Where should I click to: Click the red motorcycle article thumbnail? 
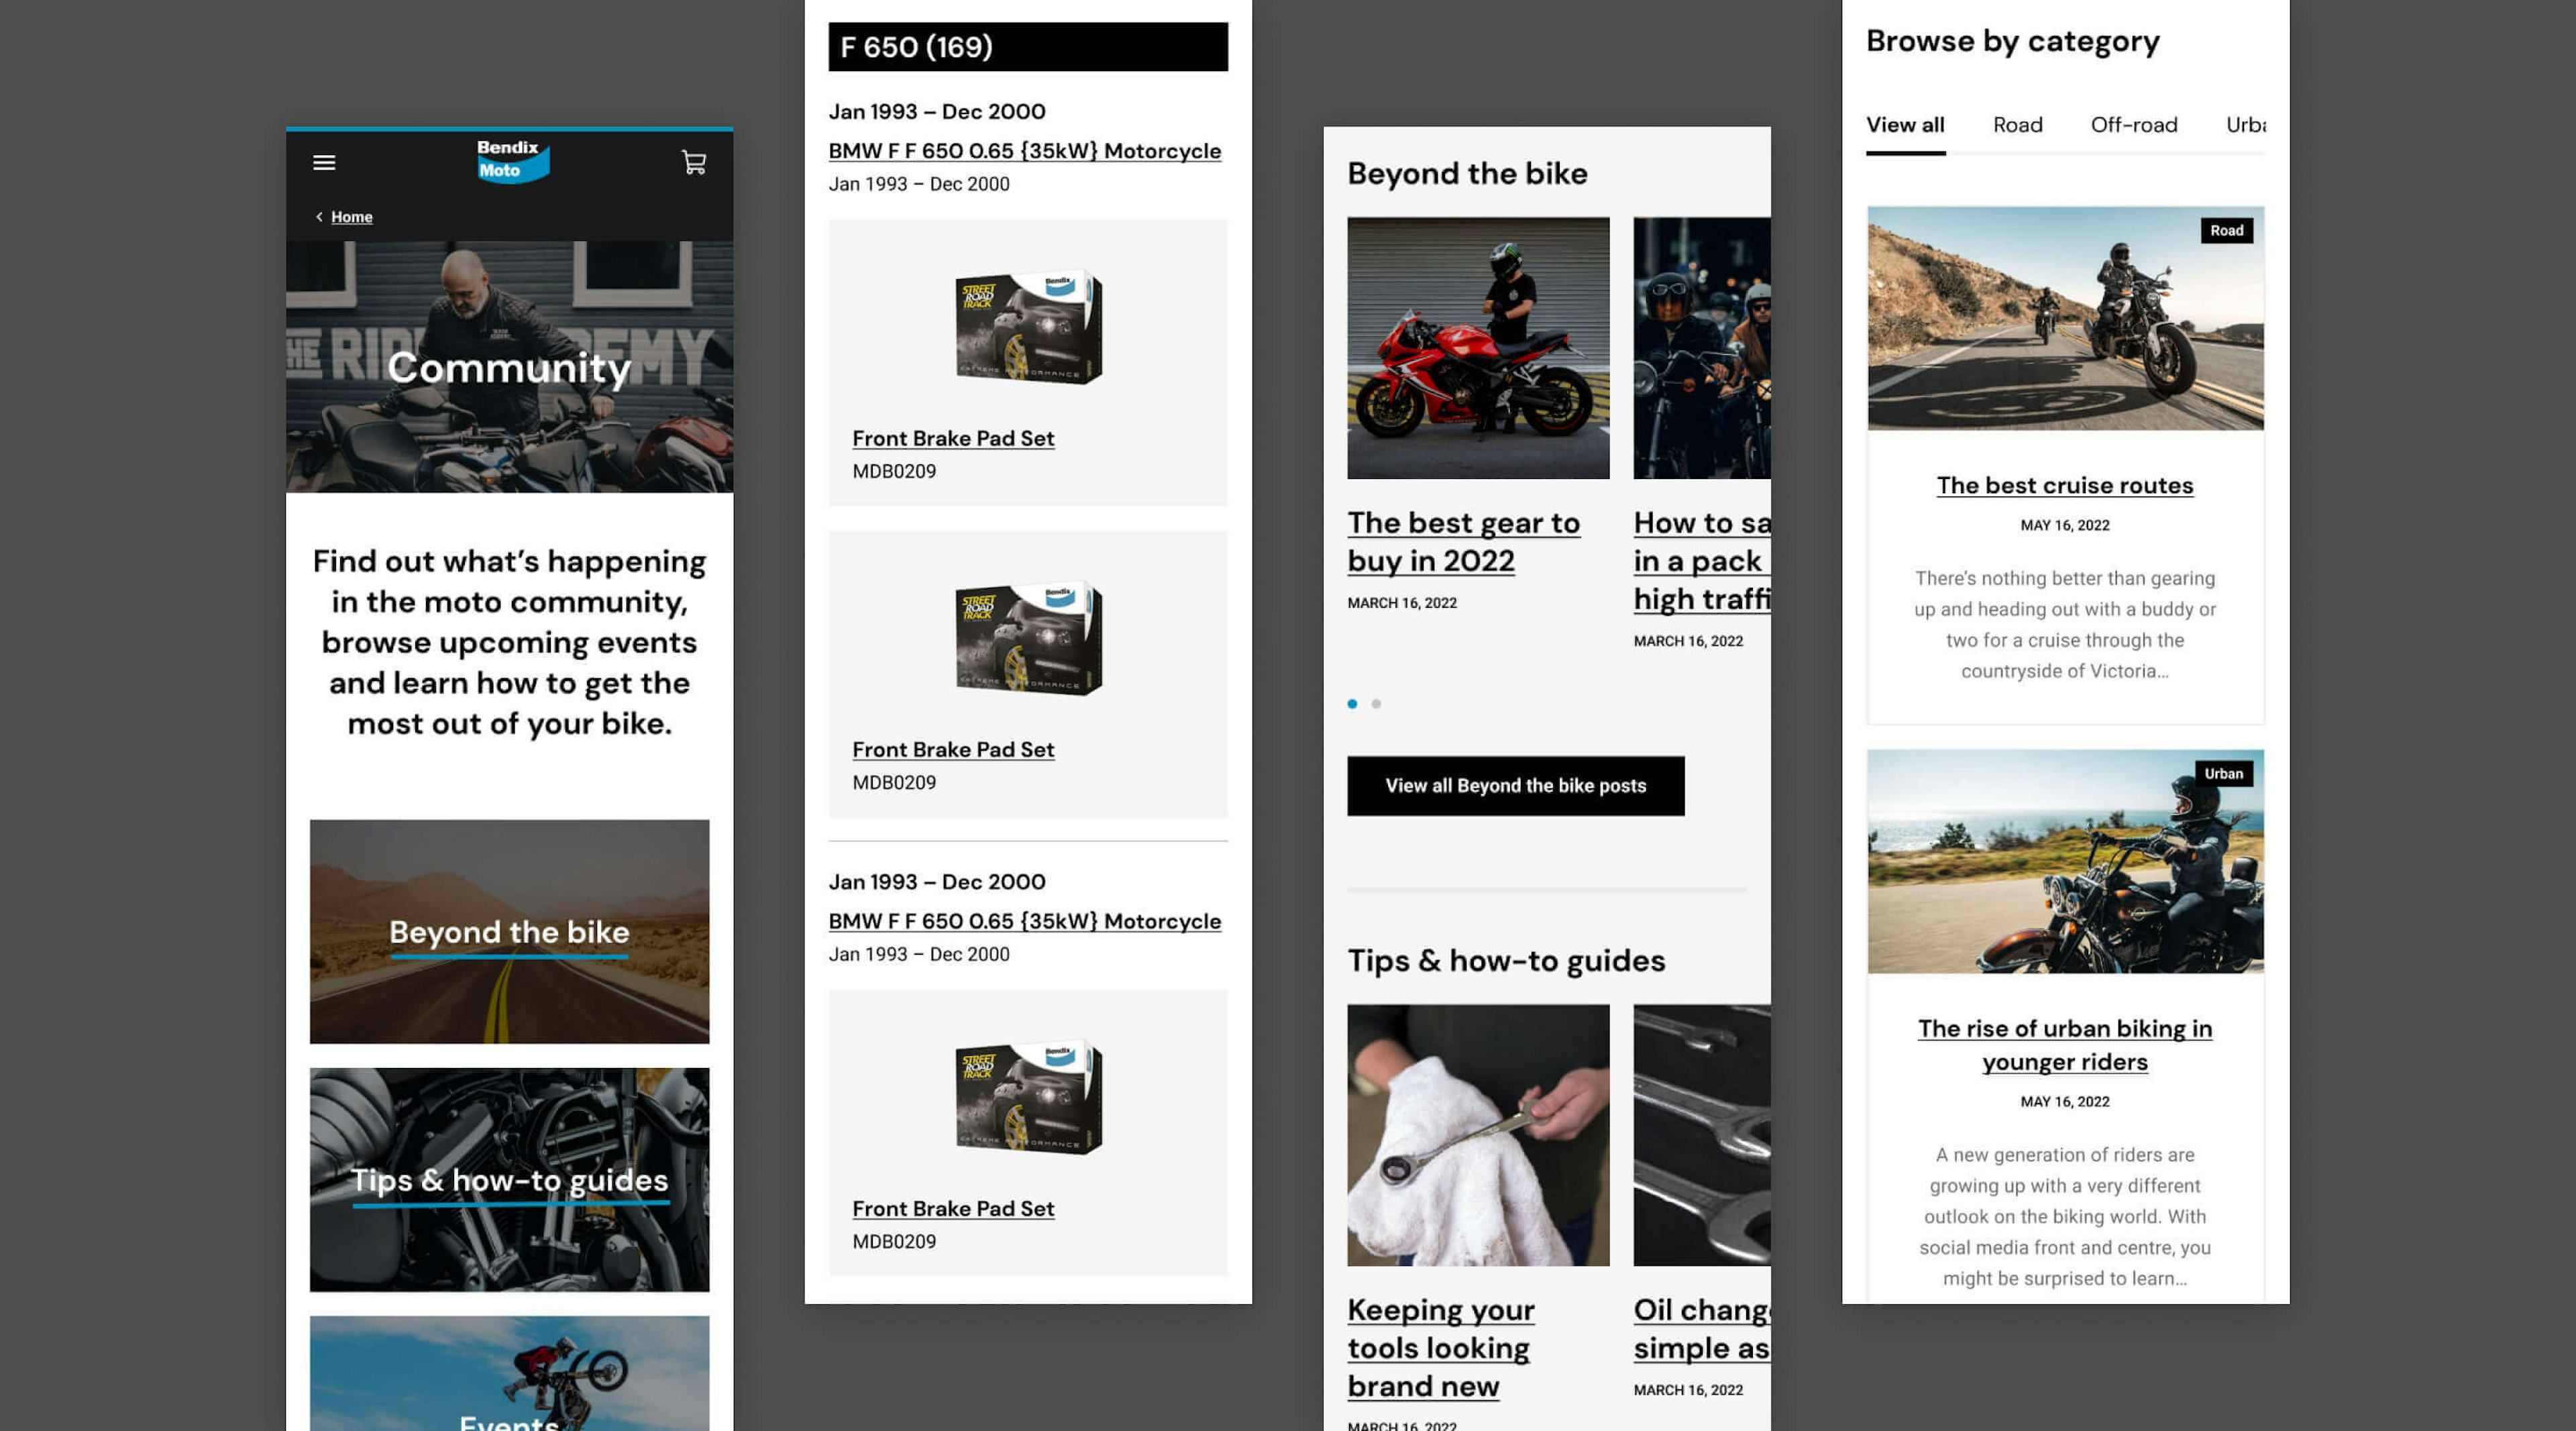(1477, 348)
